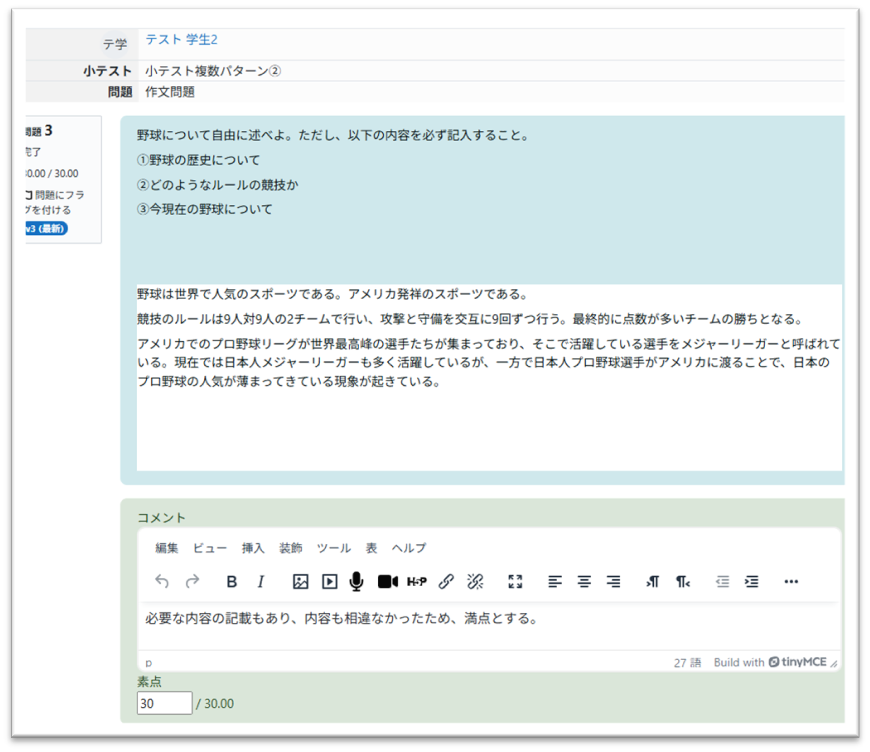
Task: Record video using the camera icon
Action: coord(388,582)
